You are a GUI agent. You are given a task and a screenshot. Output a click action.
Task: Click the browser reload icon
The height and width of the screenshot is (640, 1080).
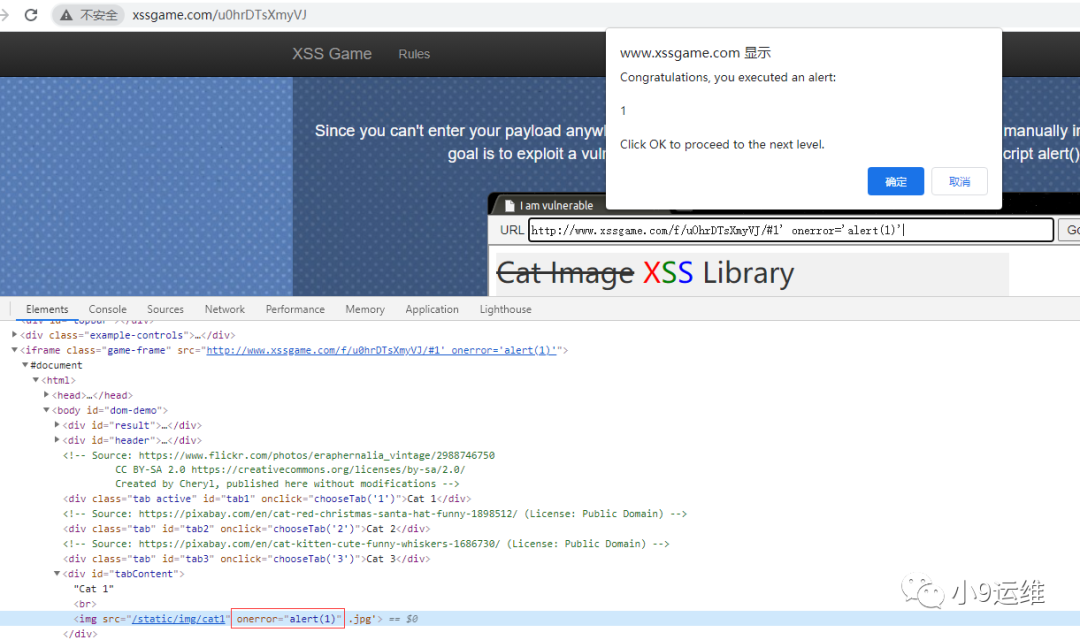[x=31, y=14]
